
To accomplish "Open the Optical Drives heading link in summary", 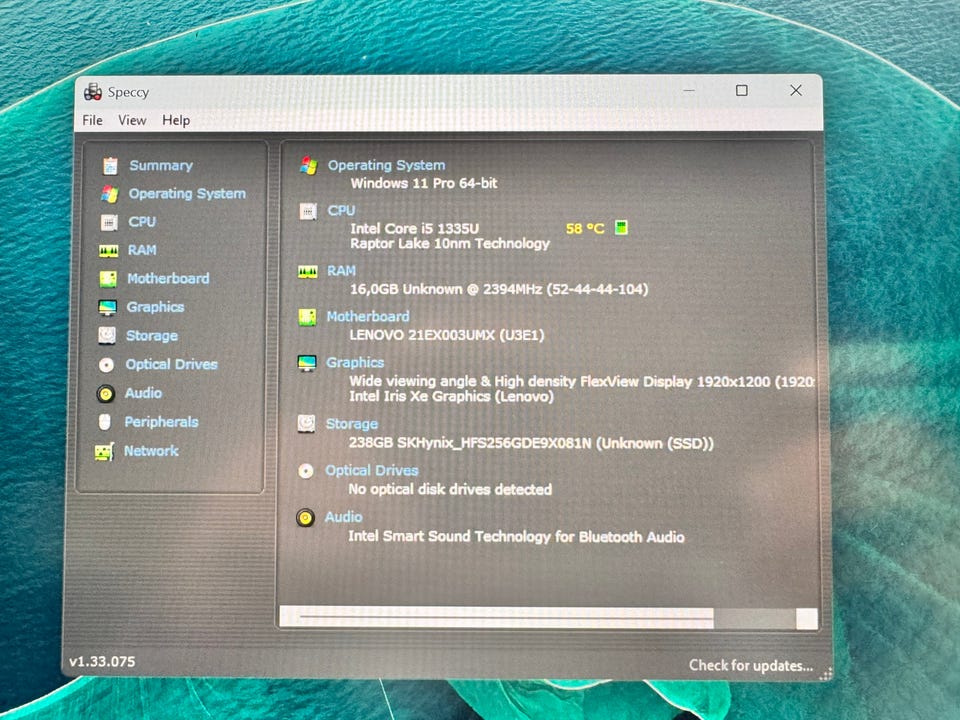I will [x=372, y=470].
